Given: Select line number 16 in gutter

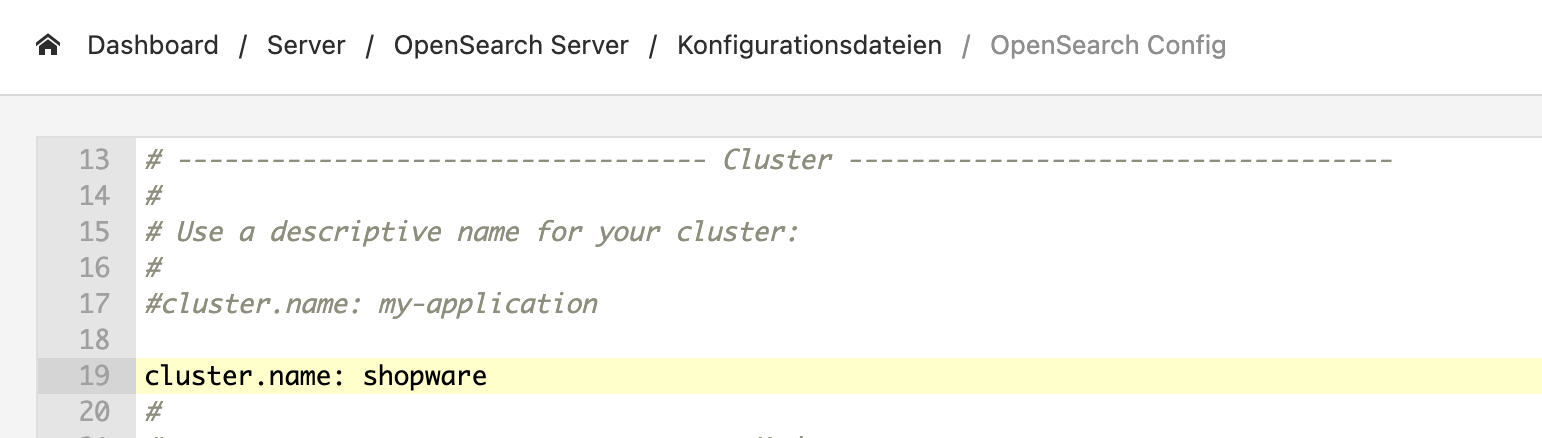Looking at the screenshot, I should [x=94, y=268].
